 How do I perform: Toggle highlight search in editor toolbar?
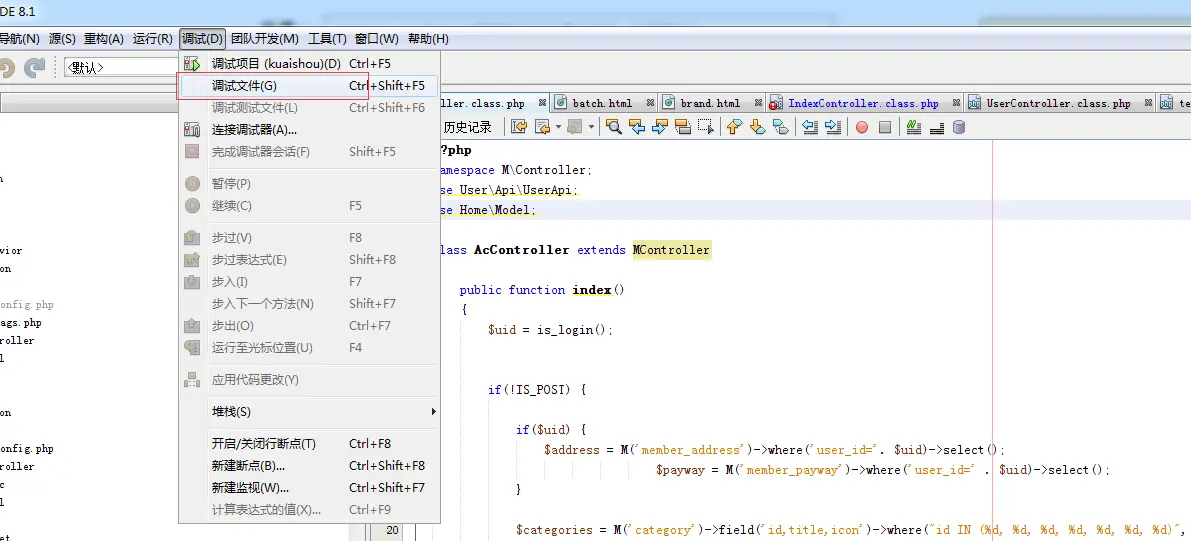(x=683, y=127)
